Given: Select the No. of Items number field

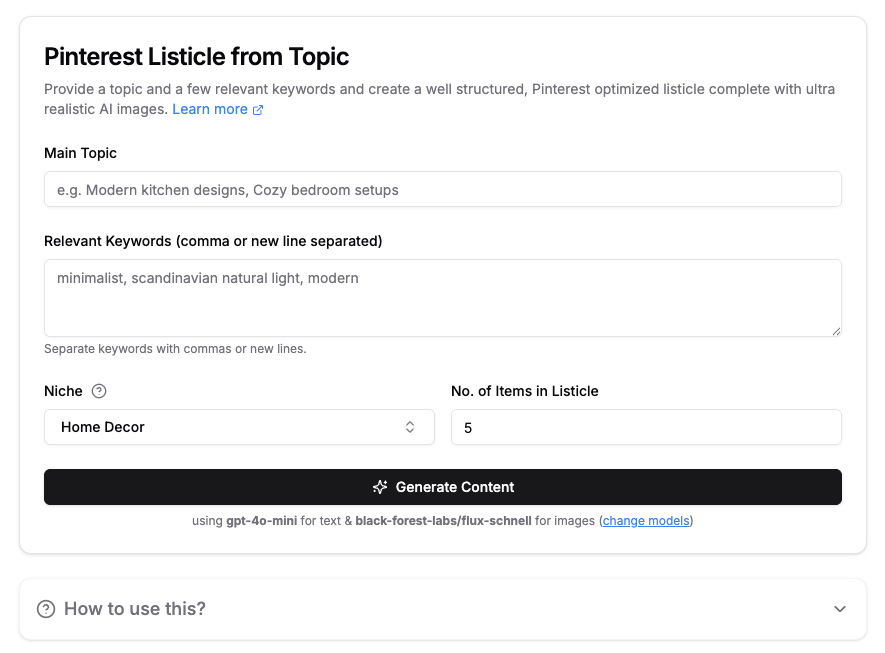Looking at the screenshot, I should (646, 427).
